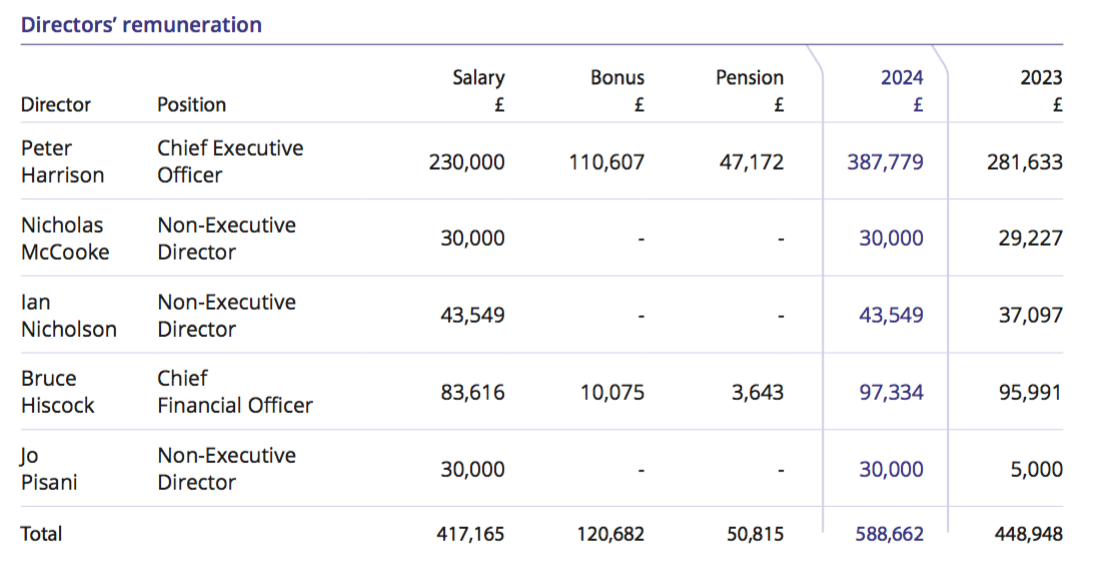
Task: Select the Chief Financial Officer position cell
Action: [234, 392]
